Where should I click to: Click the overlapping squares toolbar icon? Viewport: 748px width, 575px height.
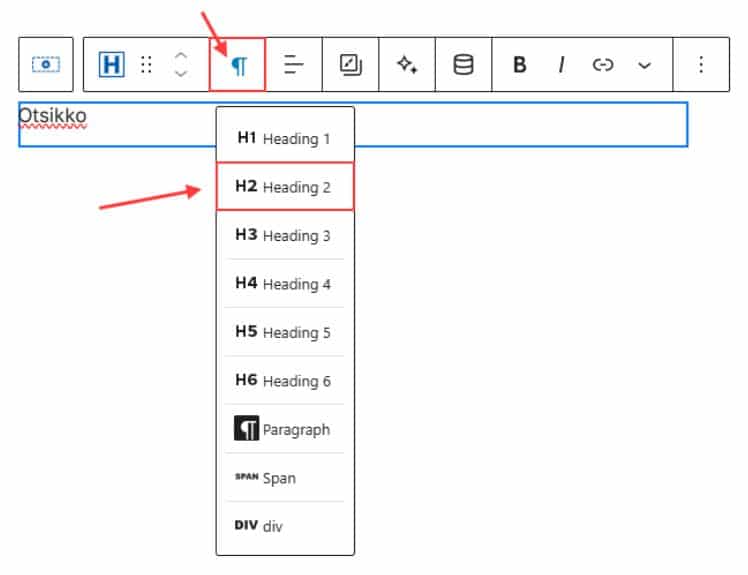(350, 64)
